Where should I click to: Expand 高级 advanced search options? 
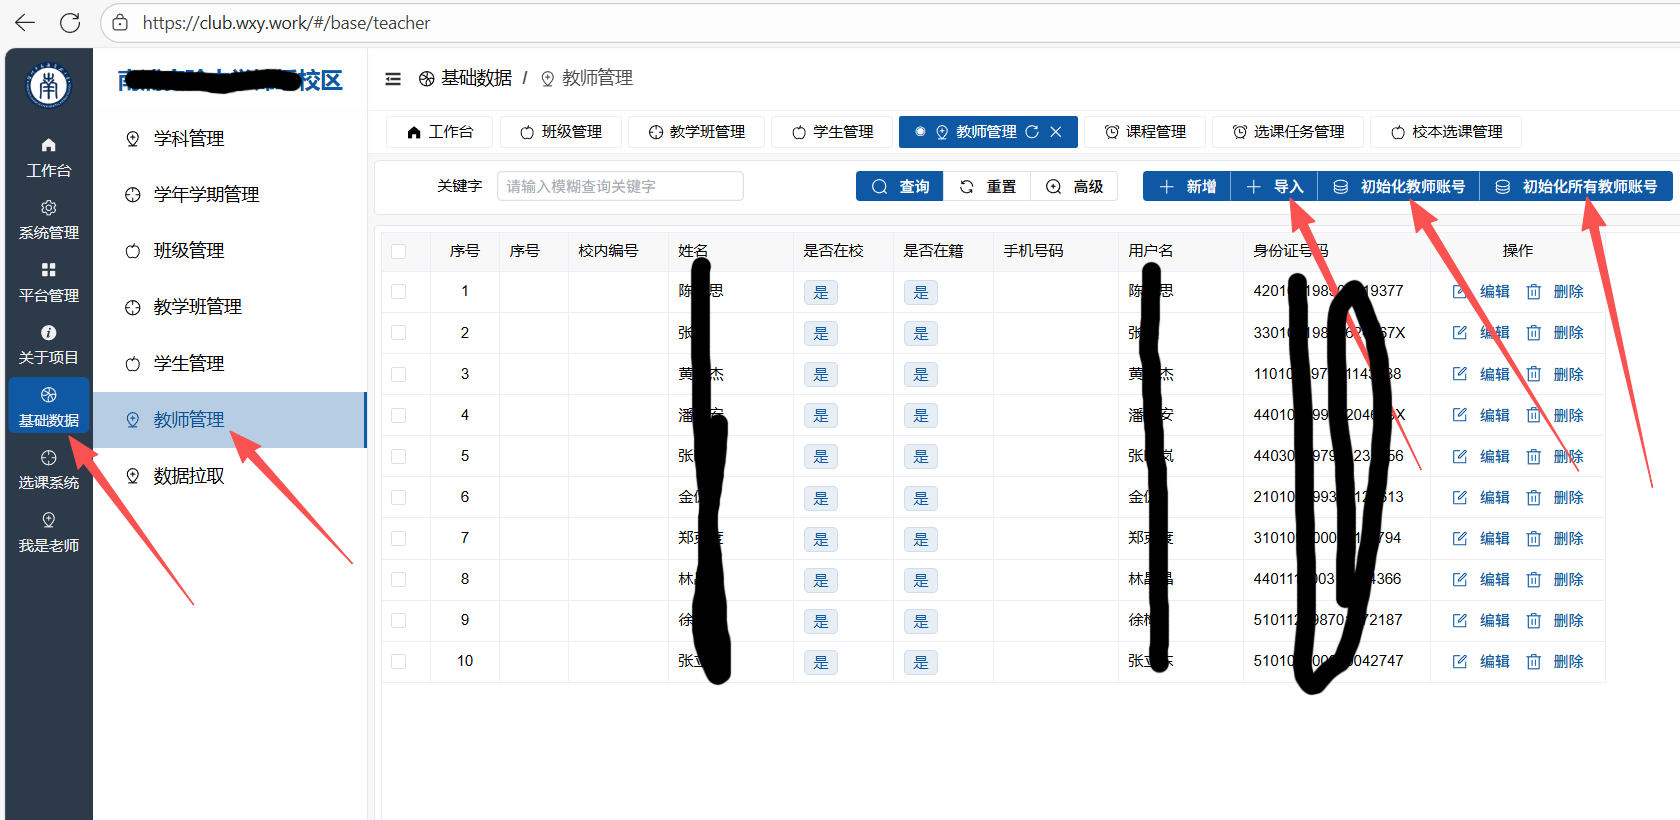[x=1074, y=187]
